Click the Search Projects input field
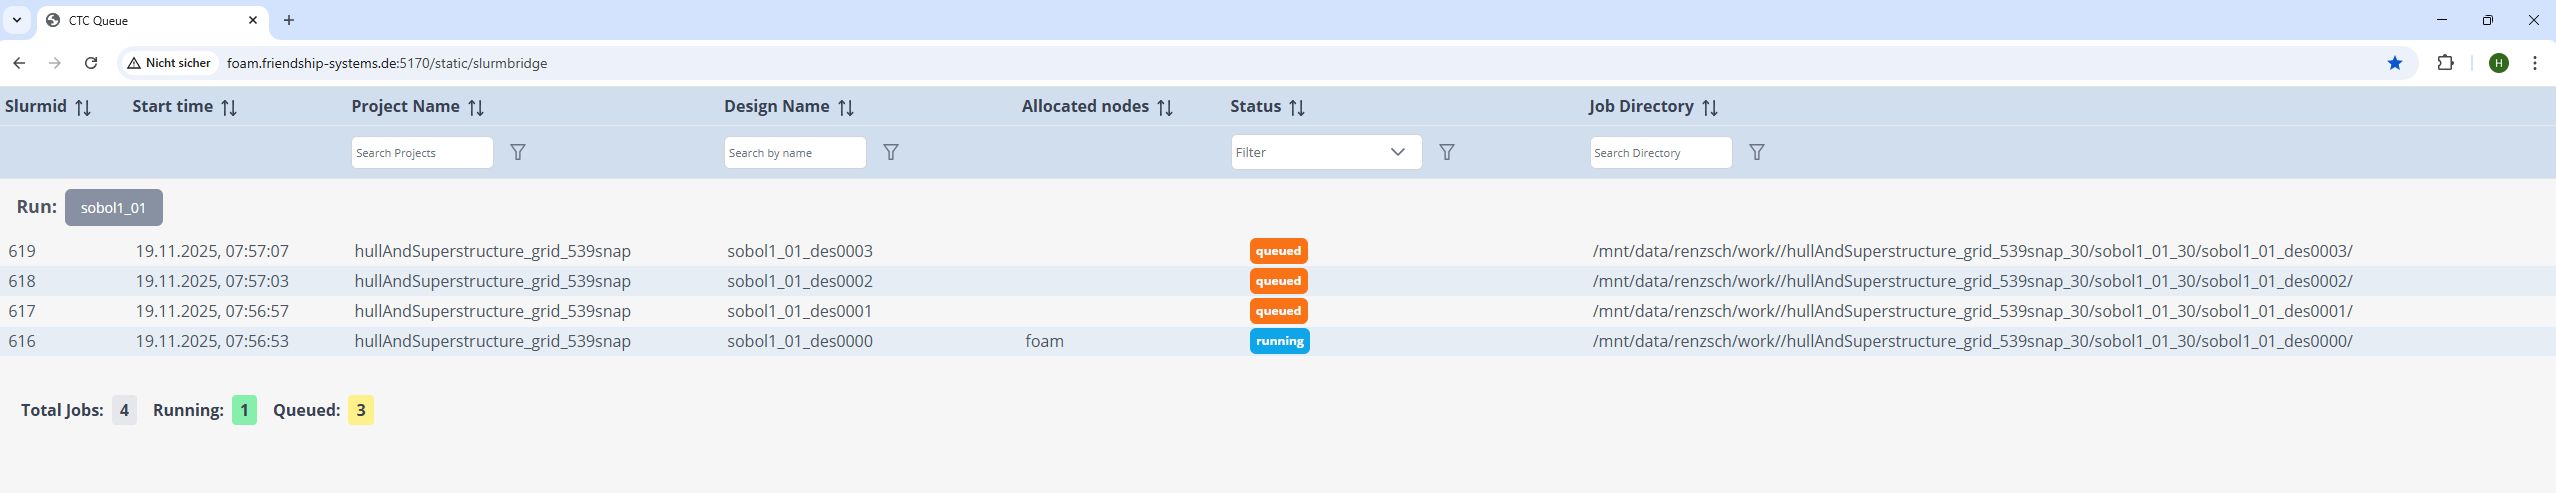The image size is (2556, 493). 421,152
